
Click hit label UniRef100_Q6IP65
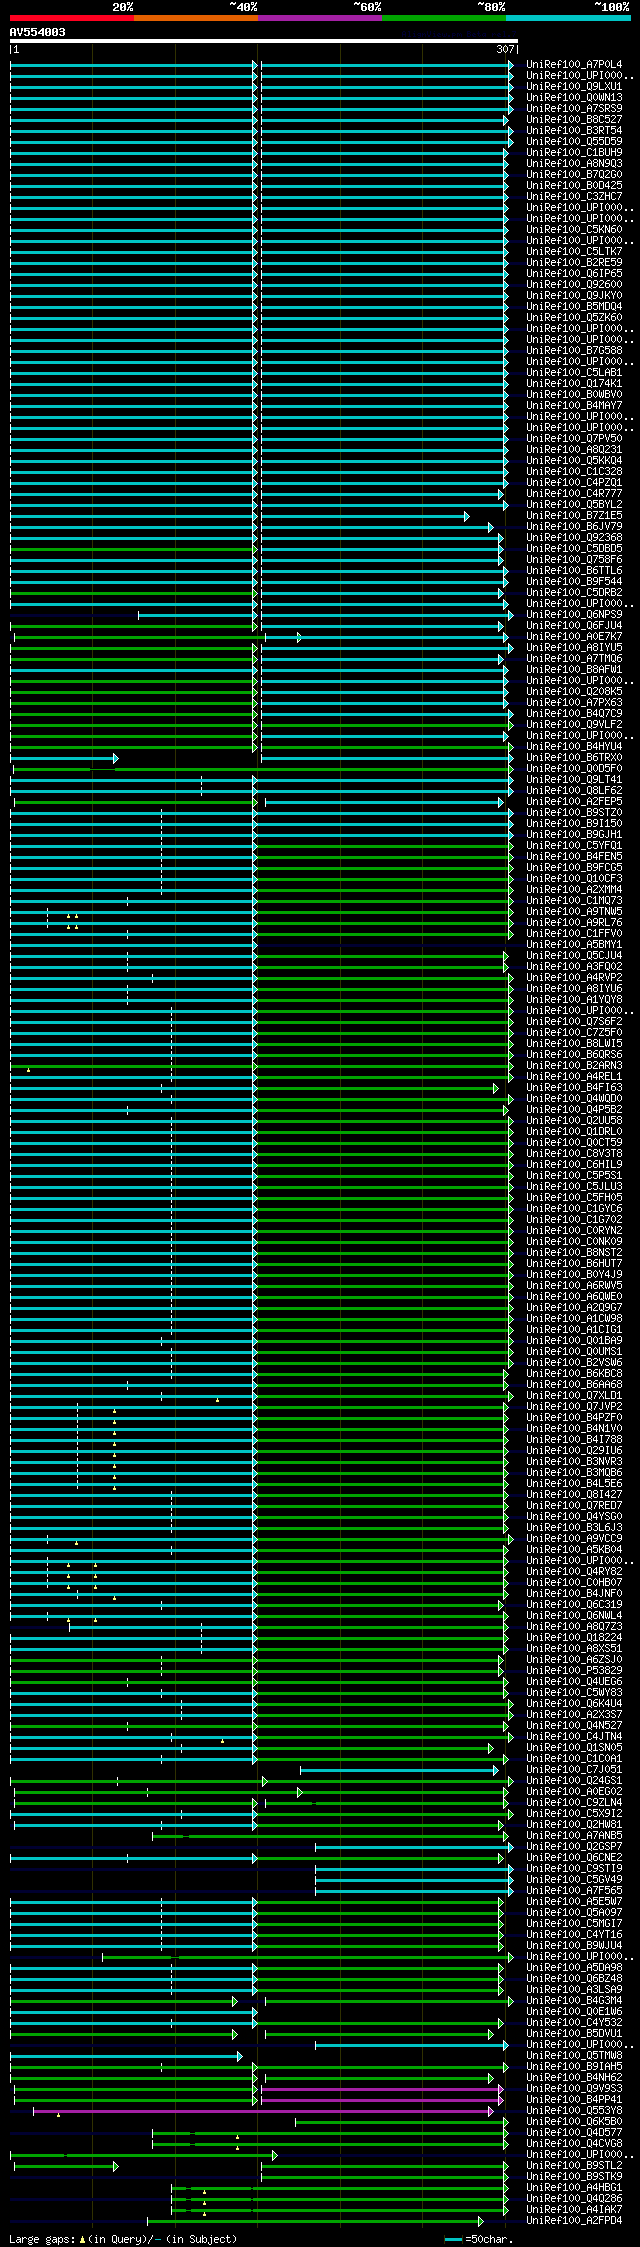pos(574,274)
